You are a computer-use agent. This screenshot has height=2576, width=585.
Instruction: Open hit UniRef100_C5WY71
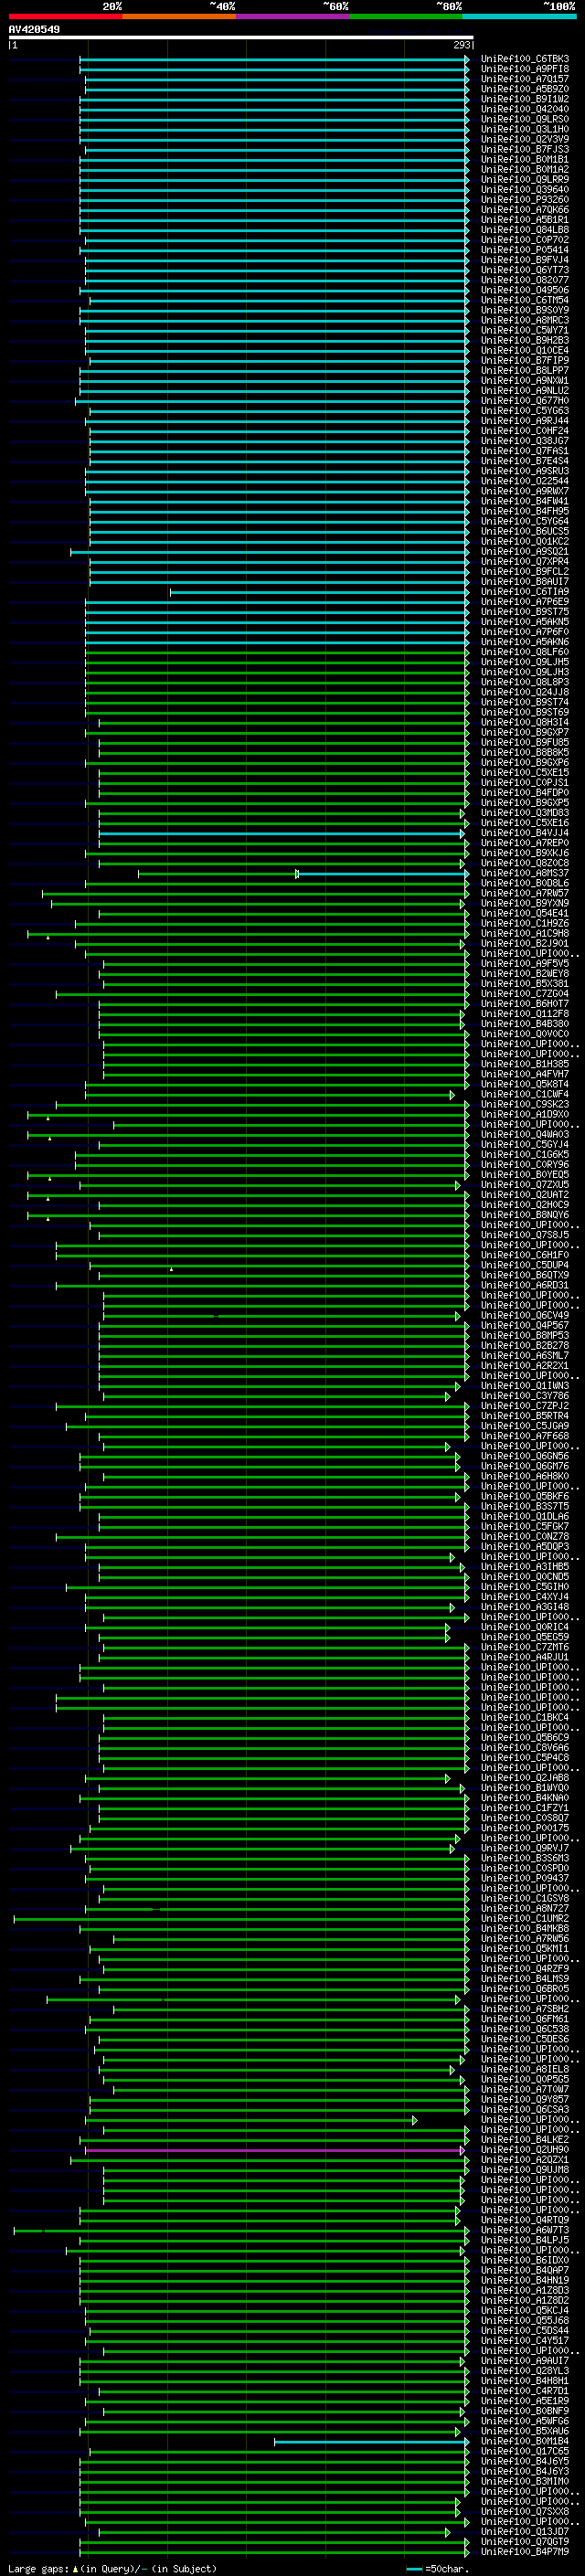(524, 330)
